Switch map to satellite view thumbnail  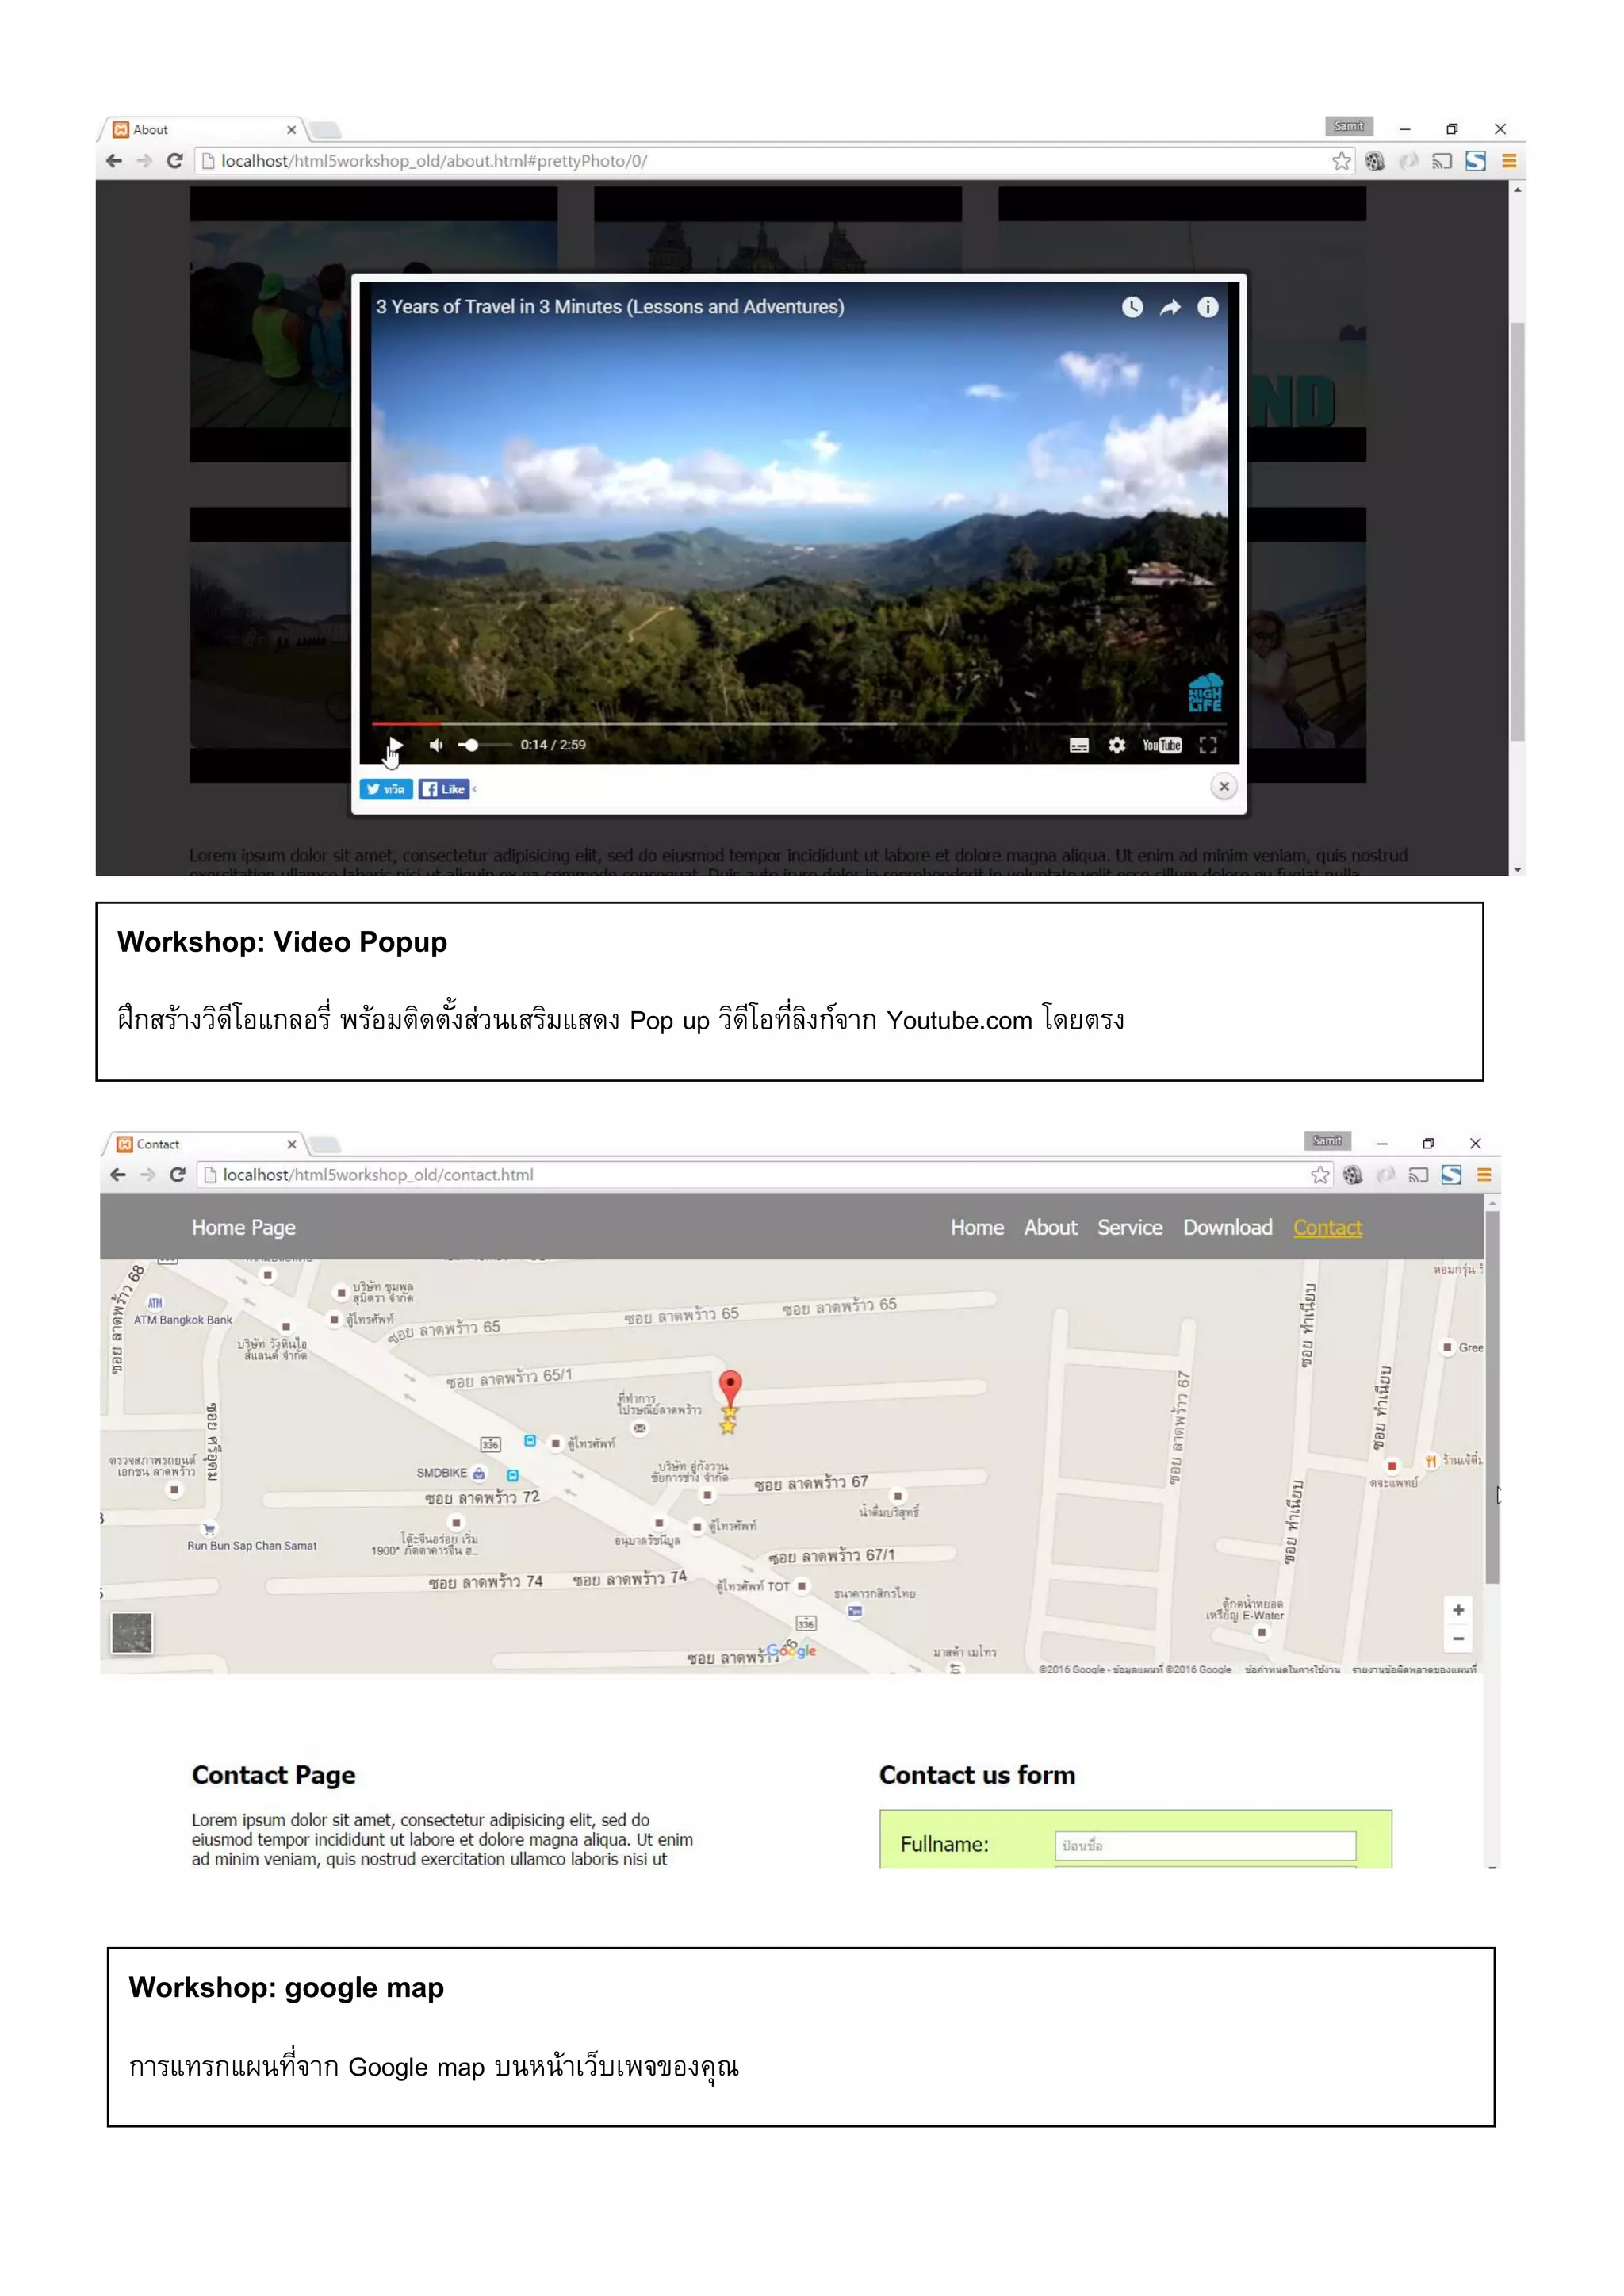[x=132, y=1633]
